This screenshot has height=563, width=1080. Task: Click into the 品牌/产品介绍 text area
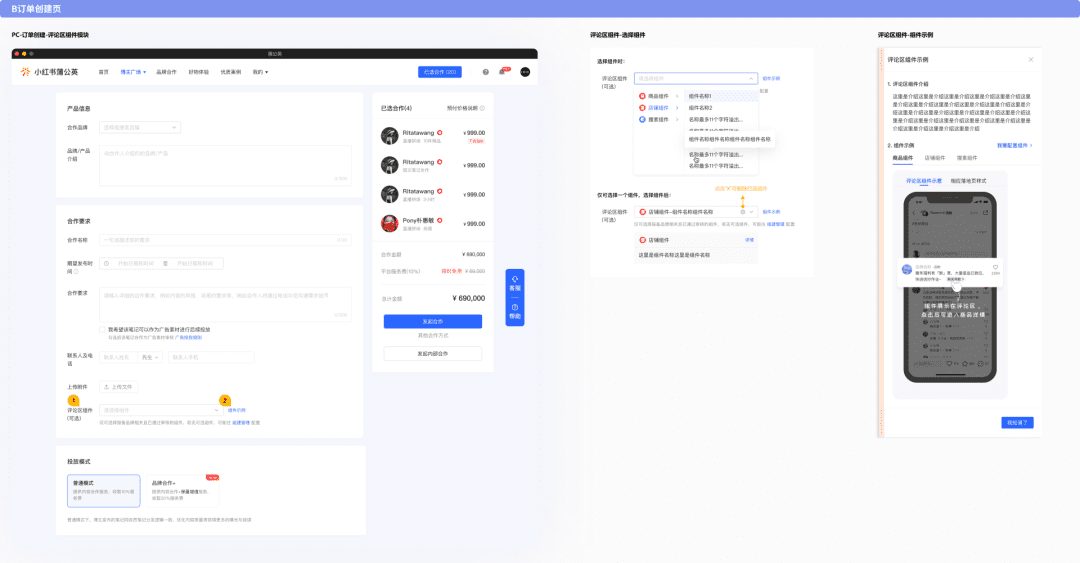(x=225, y=165)
